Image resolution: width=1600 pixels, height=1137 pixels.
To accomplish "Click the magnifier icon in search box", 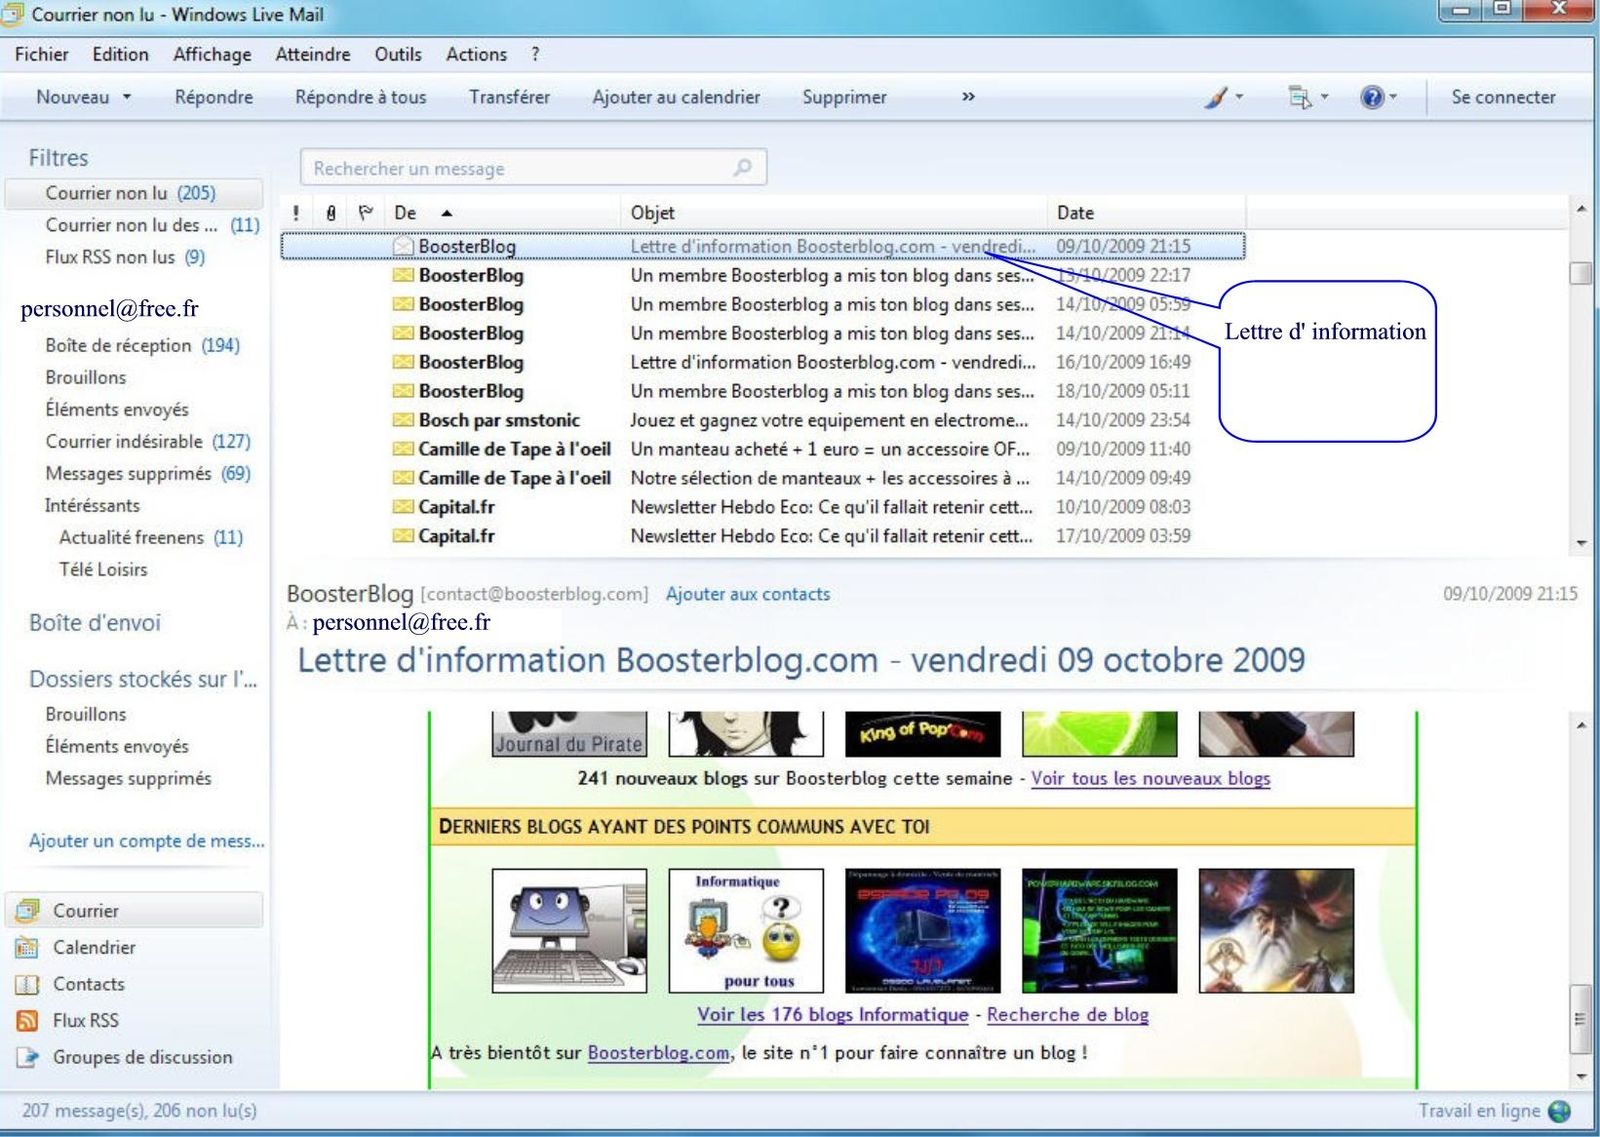I will [742, 168].
